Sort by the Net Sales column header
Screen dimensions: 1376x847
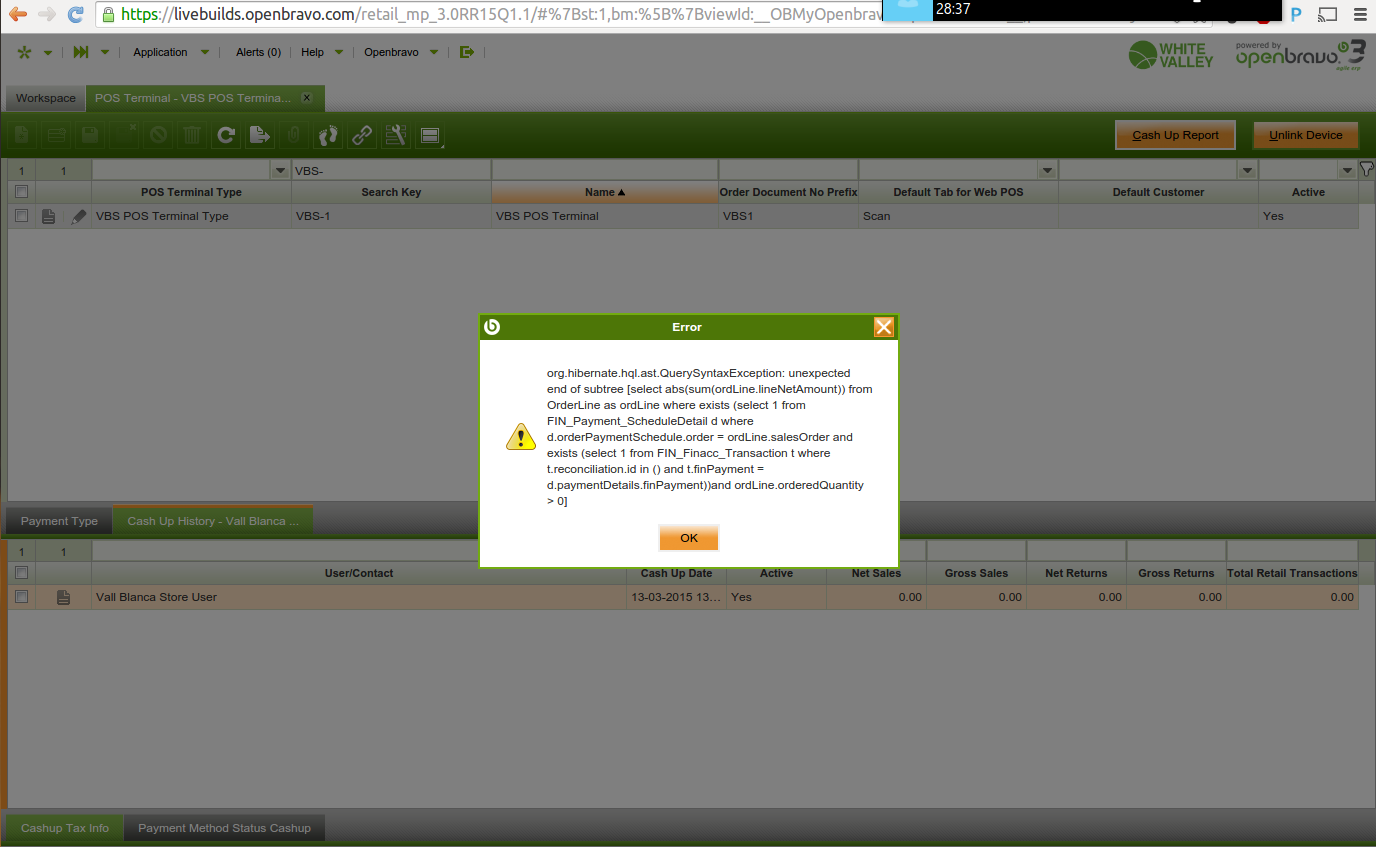click(876, 573)
